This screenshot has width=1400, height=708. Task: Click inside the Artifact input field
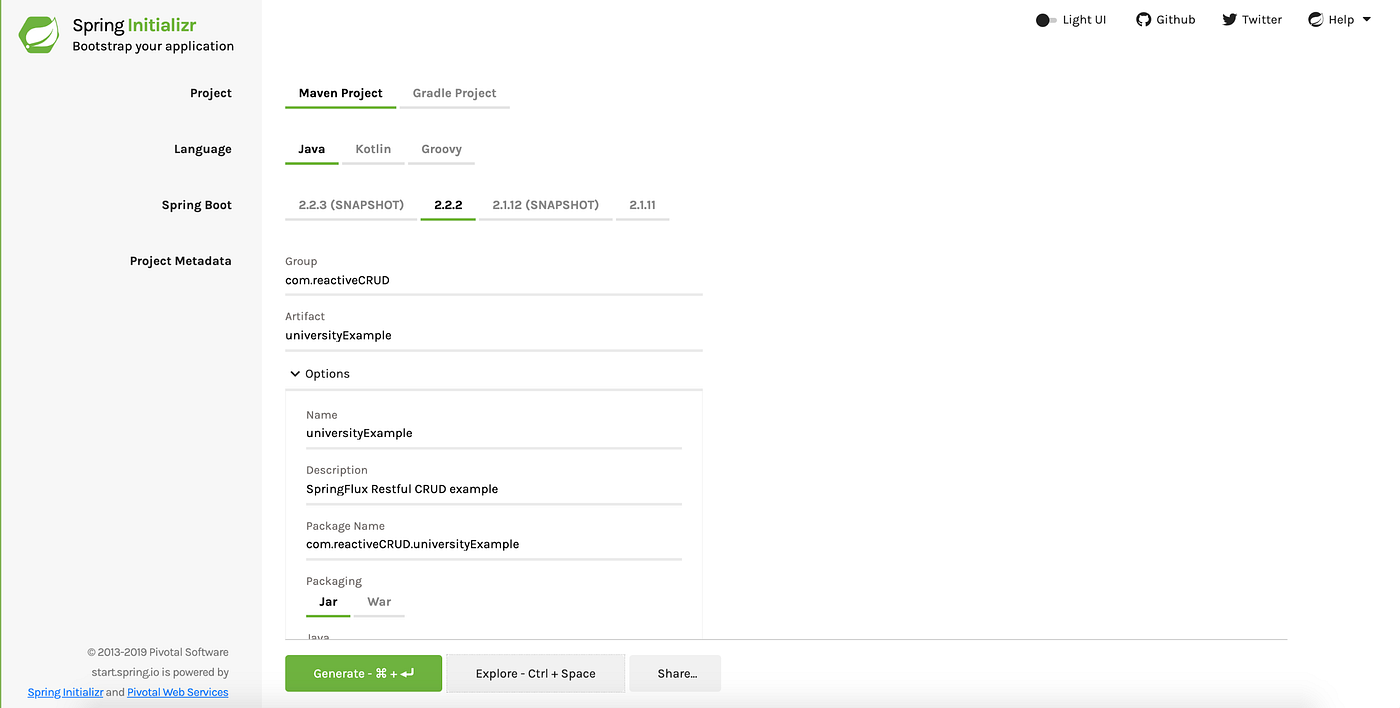450,335
